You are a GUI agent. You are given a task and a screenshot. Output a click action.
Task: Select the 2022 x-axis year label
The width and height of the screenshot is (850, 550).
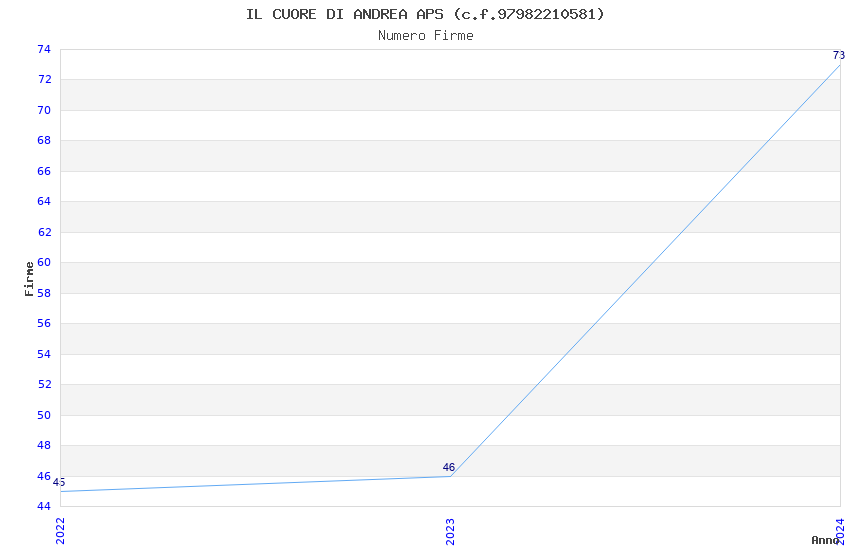[x=60, y=530]
